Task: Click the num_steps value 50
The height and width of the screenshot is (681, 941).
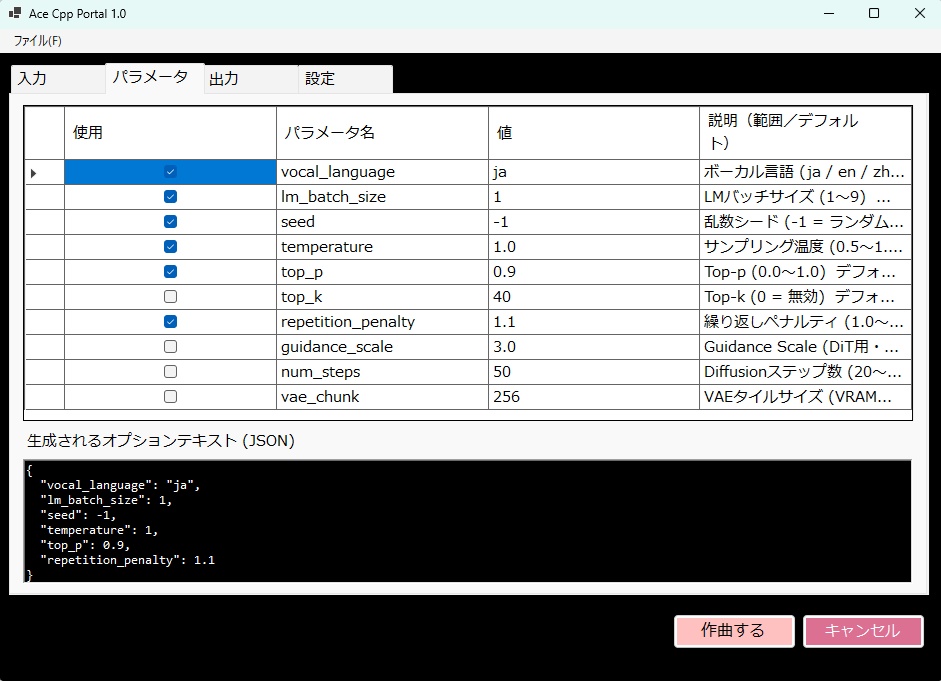Action: tap(594, 372)
